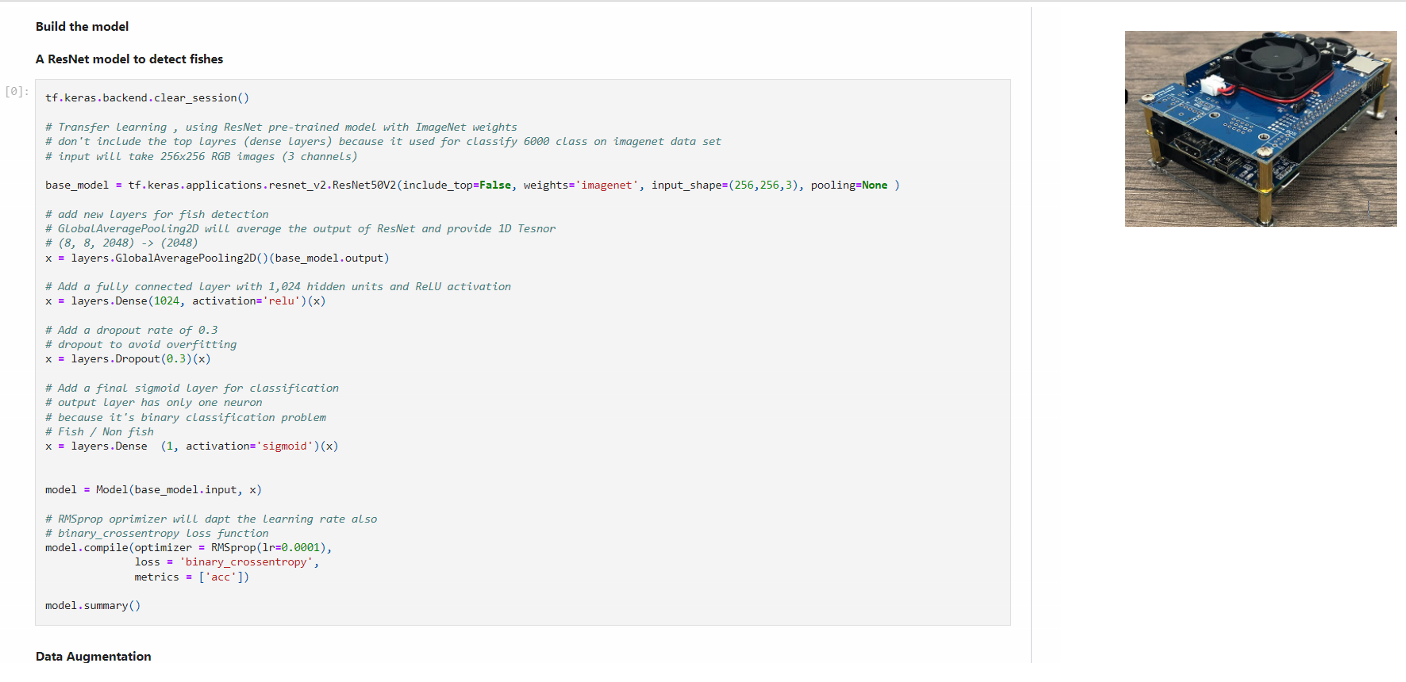Click the Dense(1024, activation='relu') line
Image resolution: width=1406 pixels, height=682 pixels.
tap(185, 301)
